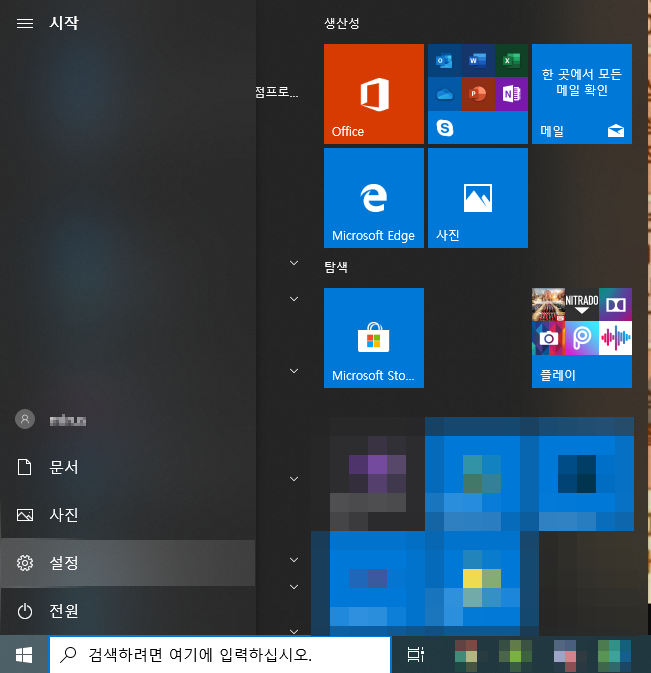651x673 pixels.
Task: Open the Mail (메일) tile
Action: point(582,94)
